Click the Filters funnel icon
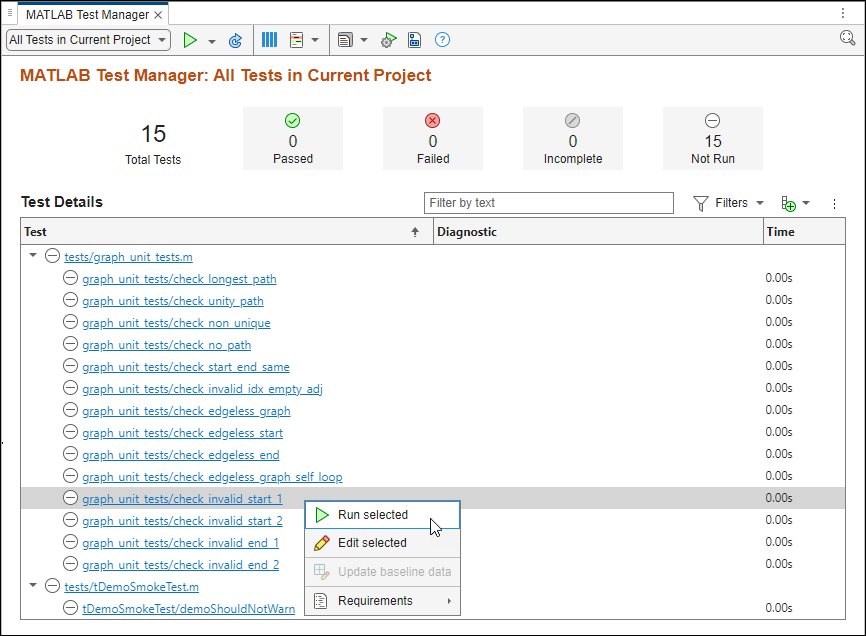 [x=700, y=203]
